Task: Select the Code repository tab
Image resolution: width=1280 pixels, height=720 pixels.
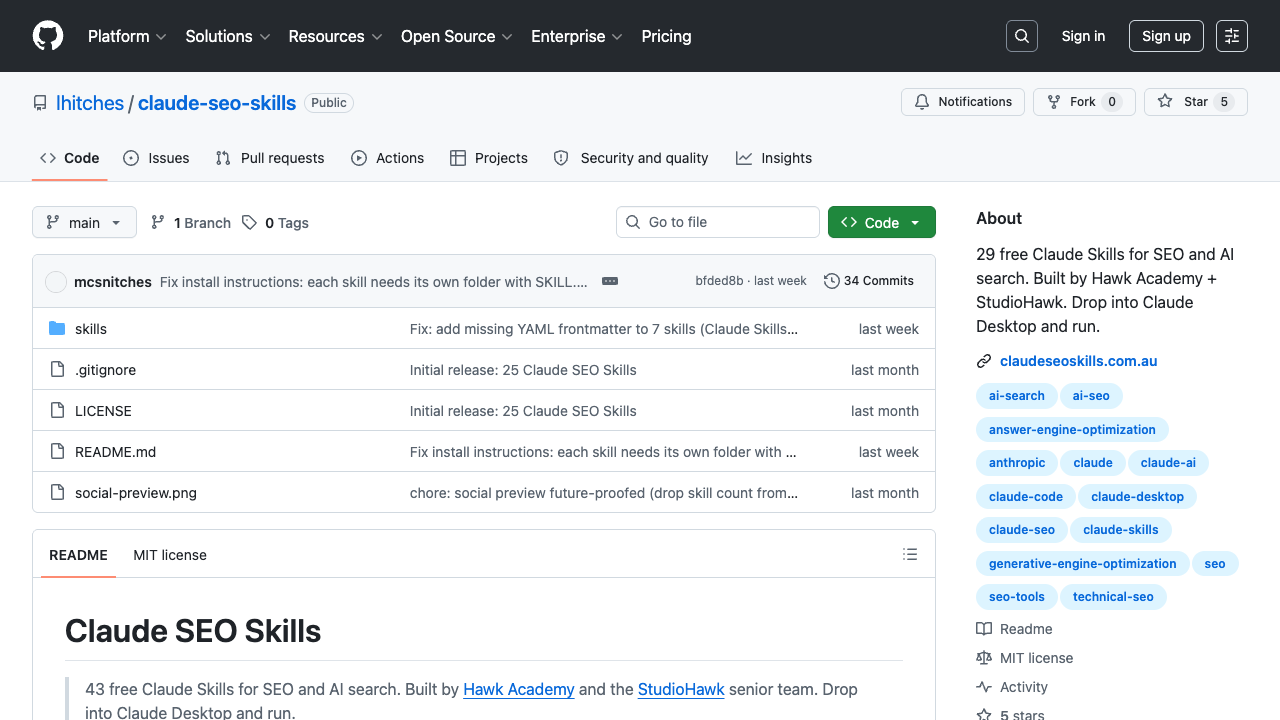Action: pyautogui.click(x=70, y=158)
